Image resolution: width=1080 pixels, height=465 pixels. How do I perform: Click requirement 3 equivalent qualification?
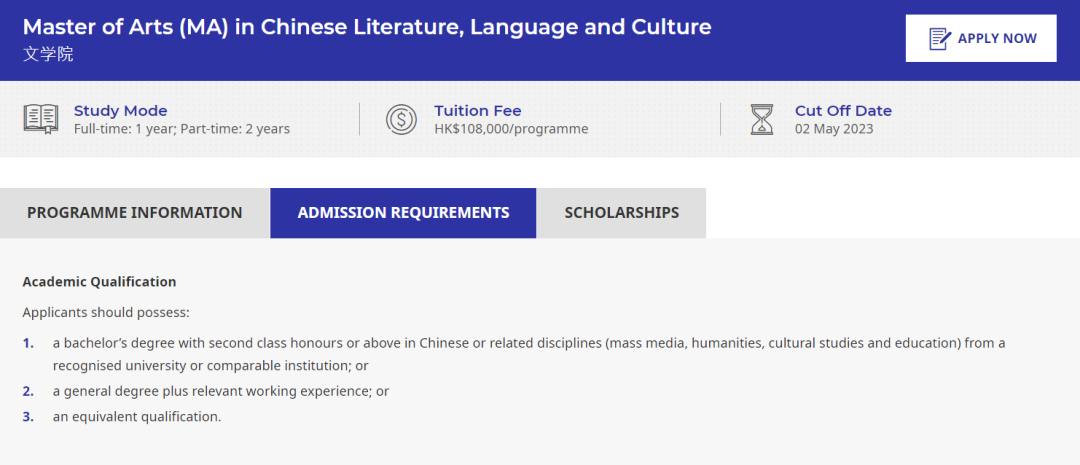[136, 416]
